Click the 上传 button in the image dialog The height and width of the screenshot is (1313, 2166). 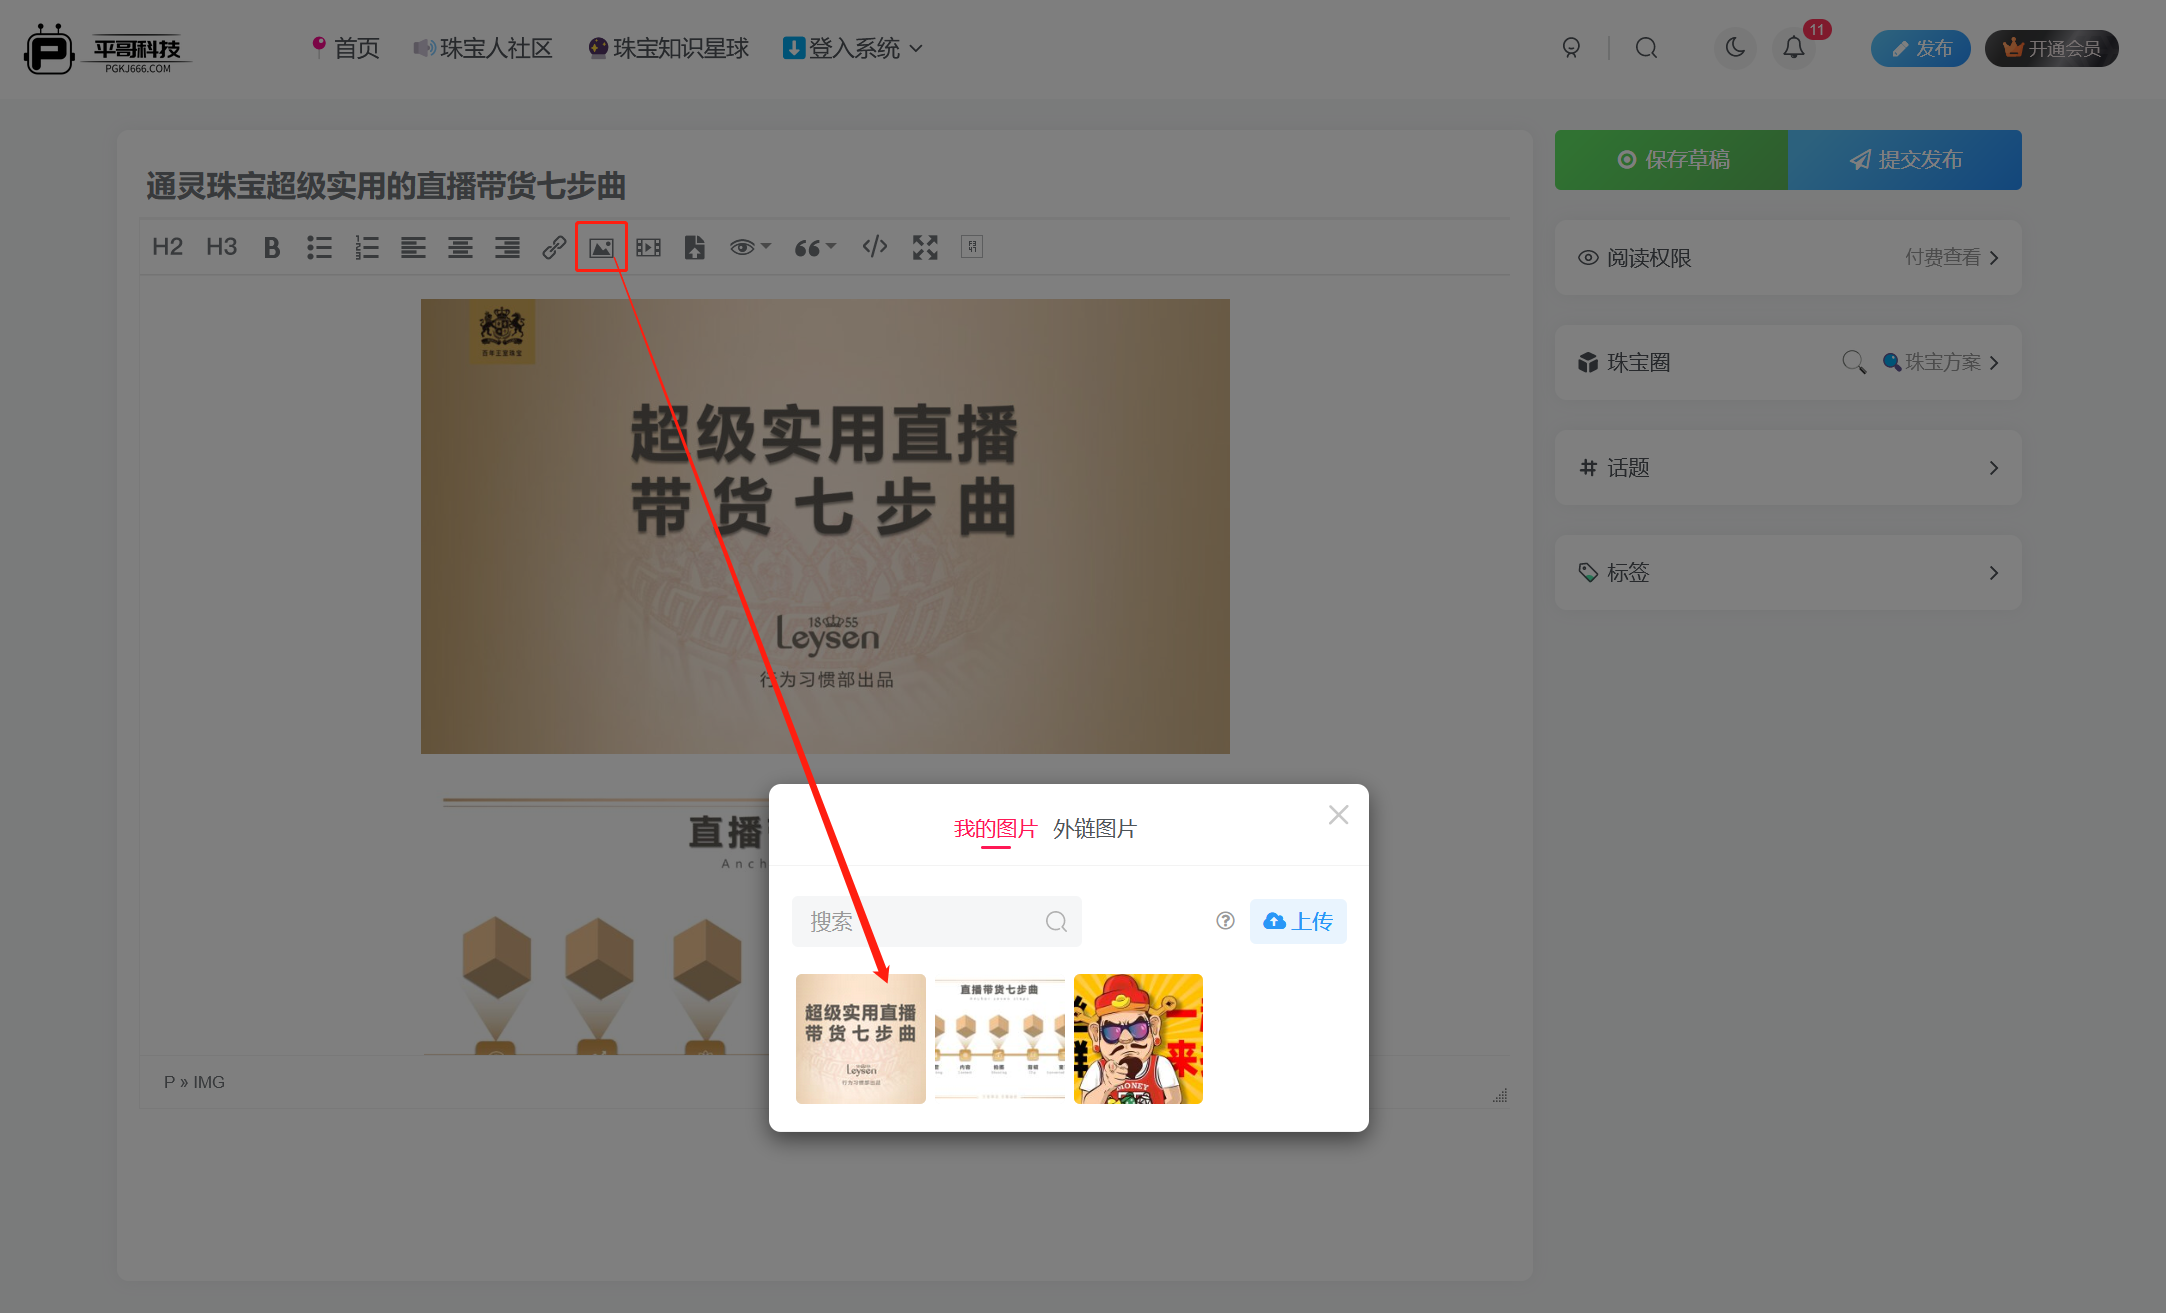(1298, 921)
